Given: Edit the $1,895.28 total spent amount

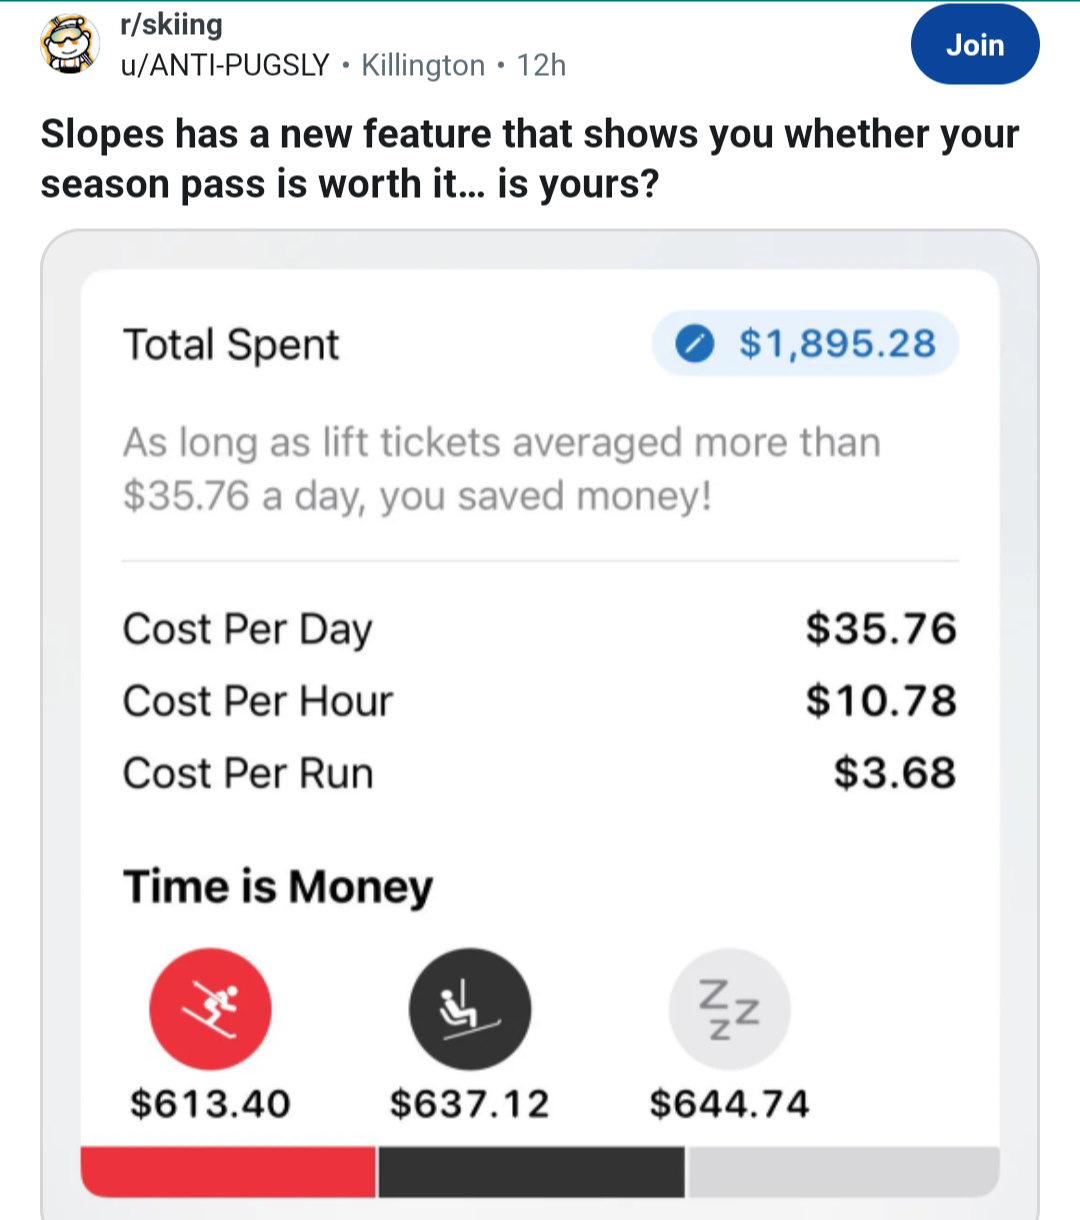Looking at the screenshot, I should point(836,345).
